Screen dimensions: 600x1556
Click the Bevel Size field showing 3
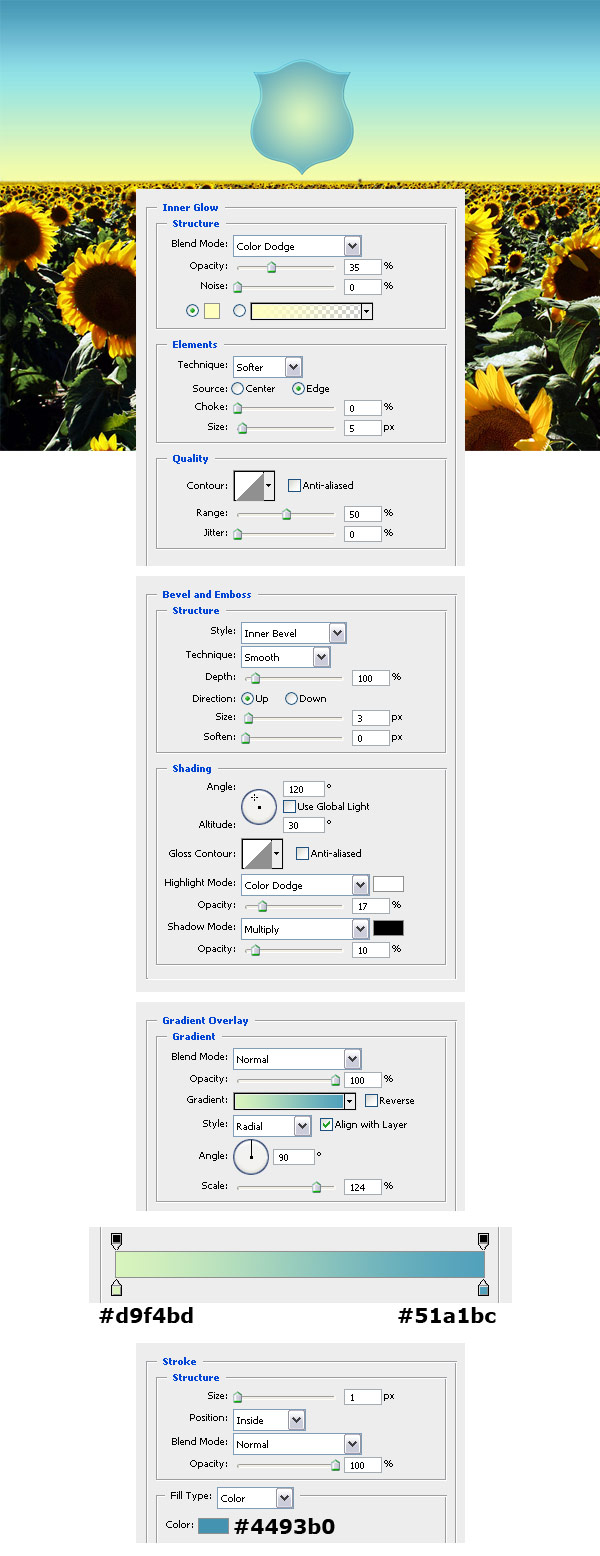pos(371,718)
